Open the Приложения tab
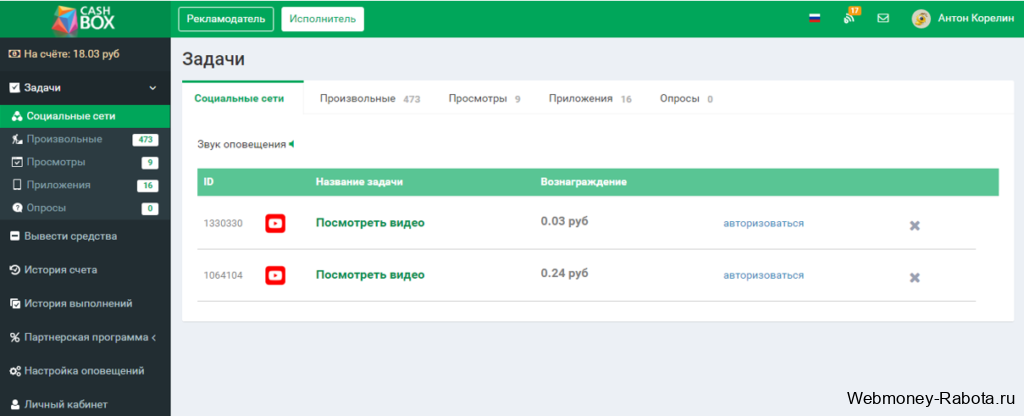Image resolution: width=1024 pixels, height=416 pixels. [590, 99]
